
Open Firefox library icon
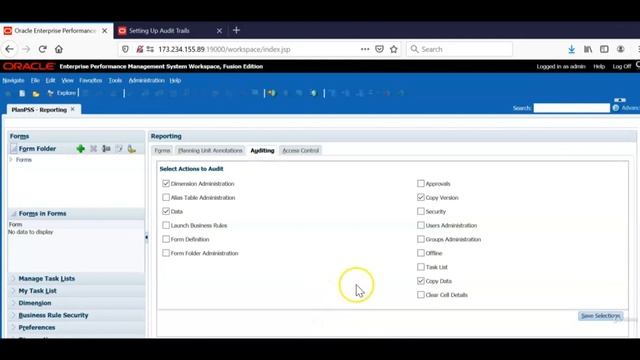click(x=588, y=49)
